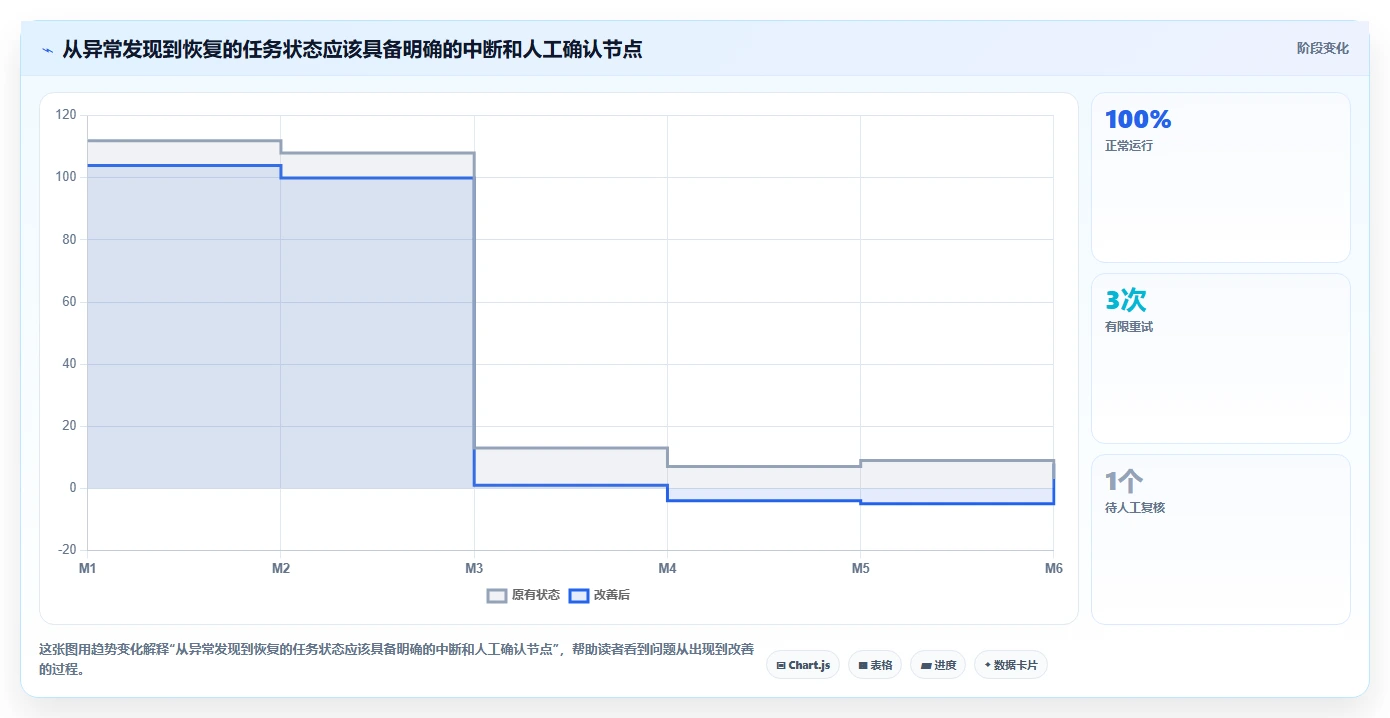Screen dimensions: 1390x718
Task: Click the blue 改善后 legend swatch
Action: click(x=578, y=595)
